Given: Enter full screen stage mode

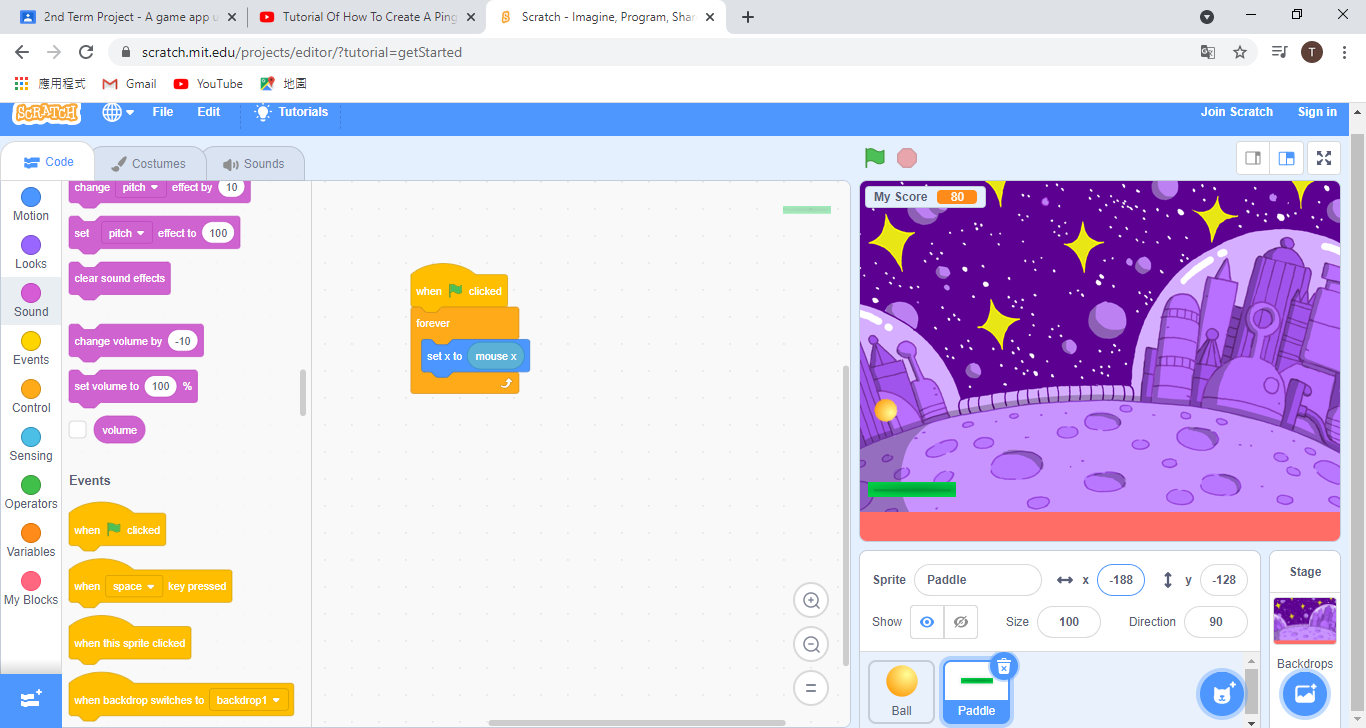Looking at the screenshot, I should [1324, 158].
